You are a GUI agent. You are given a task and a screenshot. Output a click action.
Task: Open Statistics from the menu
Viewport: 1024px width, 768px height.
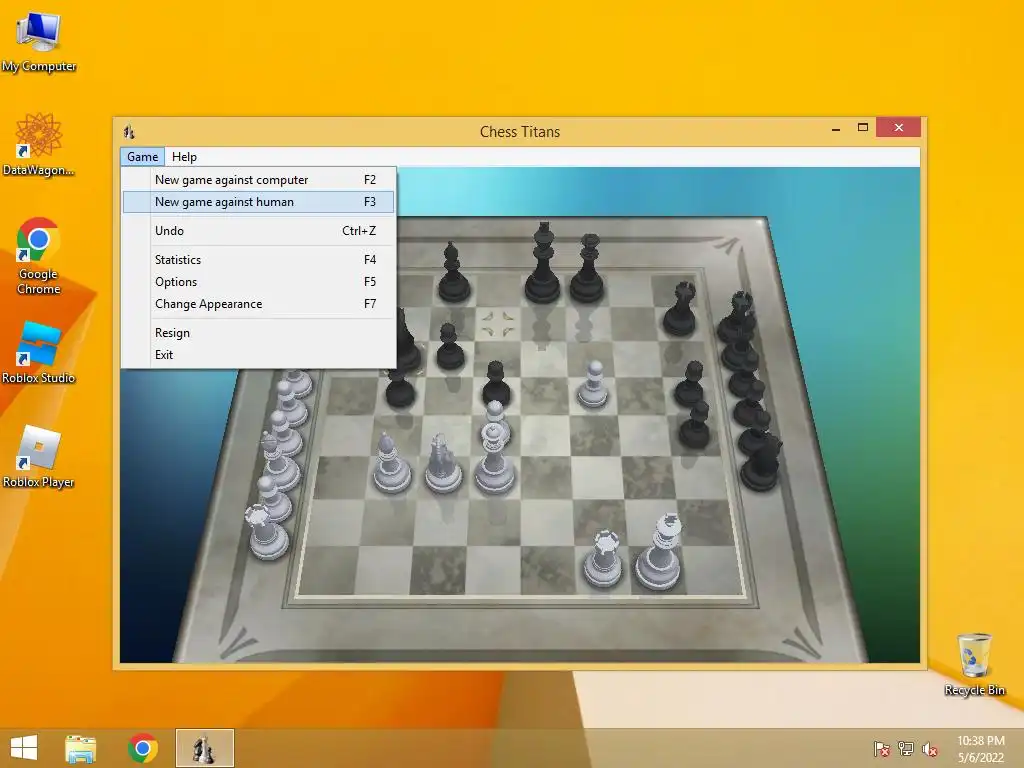coord(259,259)
